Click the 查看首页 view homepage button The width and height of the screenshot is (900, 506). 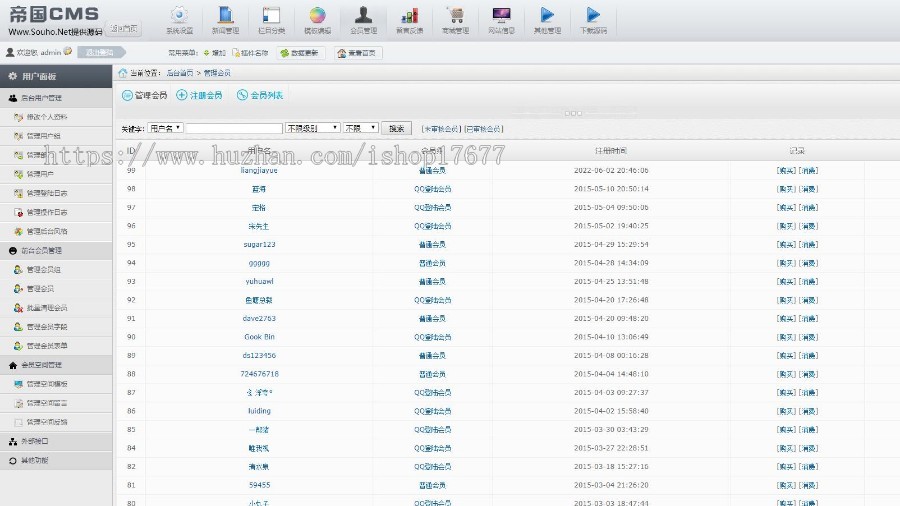point(358,53)
